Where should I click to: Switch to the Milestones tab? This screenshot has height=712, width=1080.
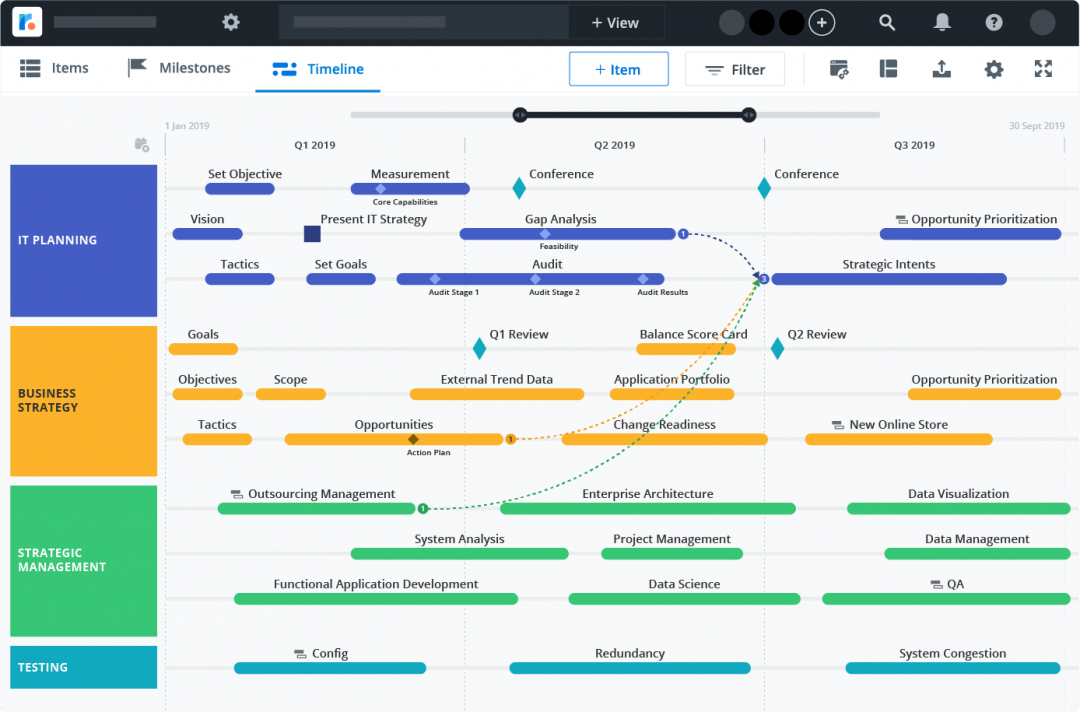coord(179,68)
